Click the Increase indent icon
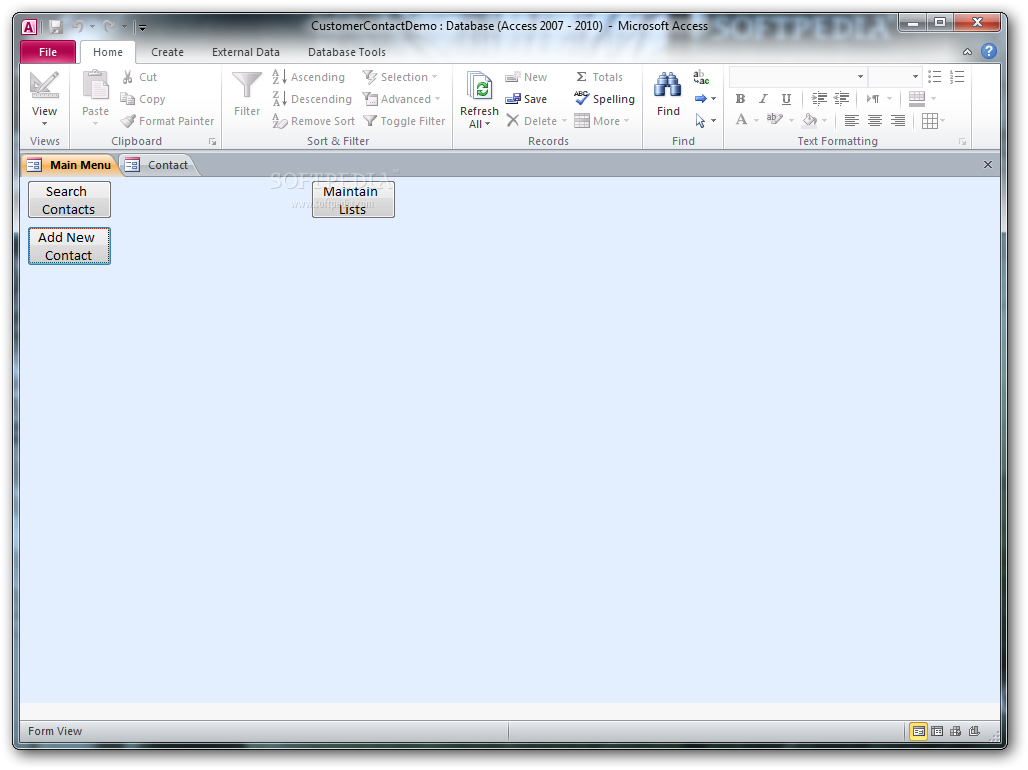The width and height of the screenshot is (1028, 770). (x=819, y=99)
